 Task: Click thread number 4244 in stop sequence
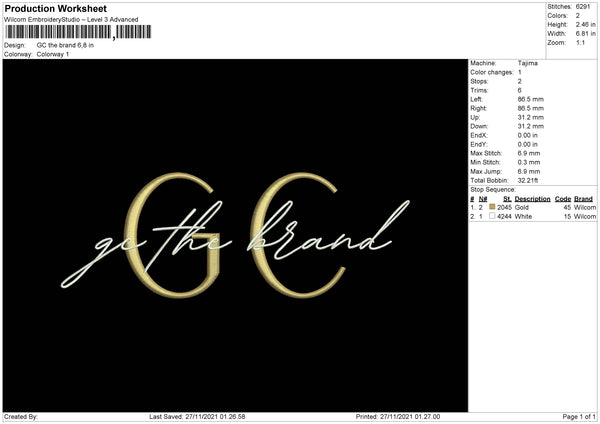point(504,217)
